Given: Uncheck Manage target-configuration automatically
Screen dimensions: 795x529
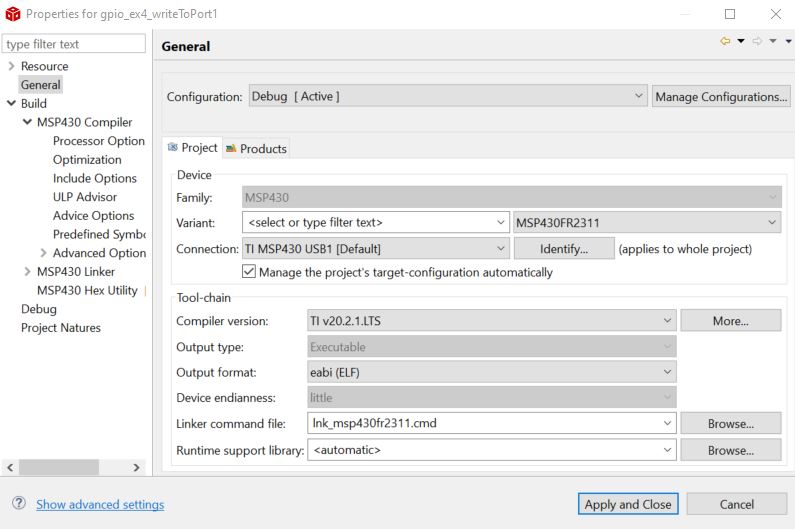Looking at the screenshot, I should (x=249, y=272).
